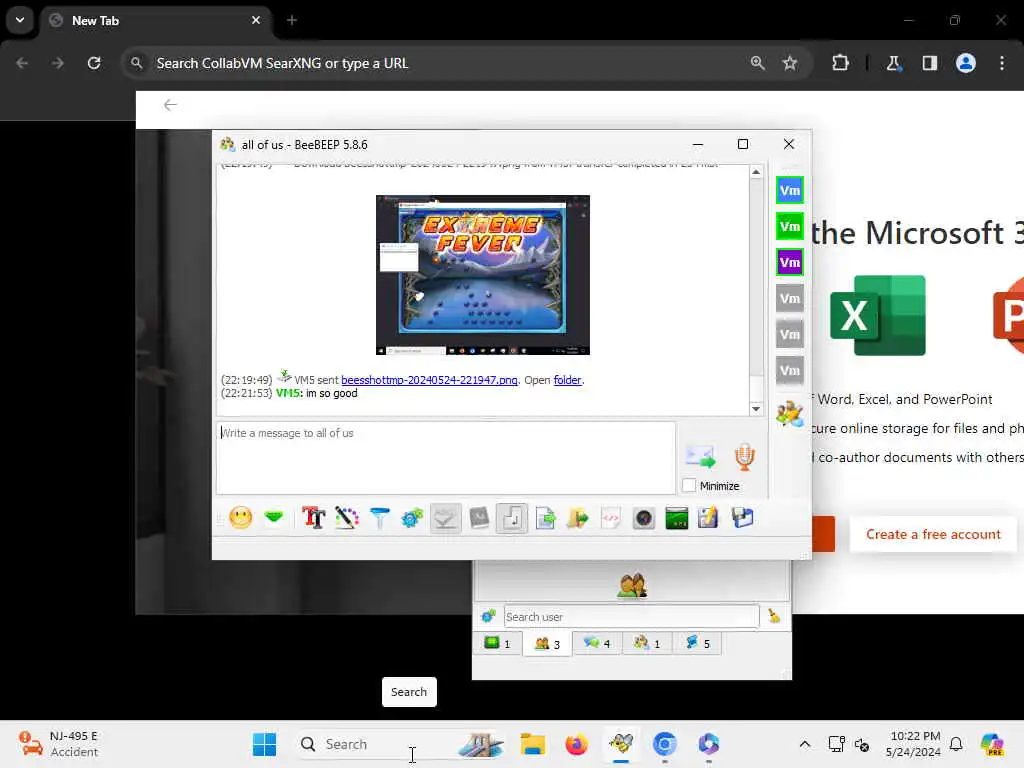Viewport: 1024px width, 768px height.
Task: Click the orange microphone voice message icon
Action: pyautogui.click(x=744, y=456)
